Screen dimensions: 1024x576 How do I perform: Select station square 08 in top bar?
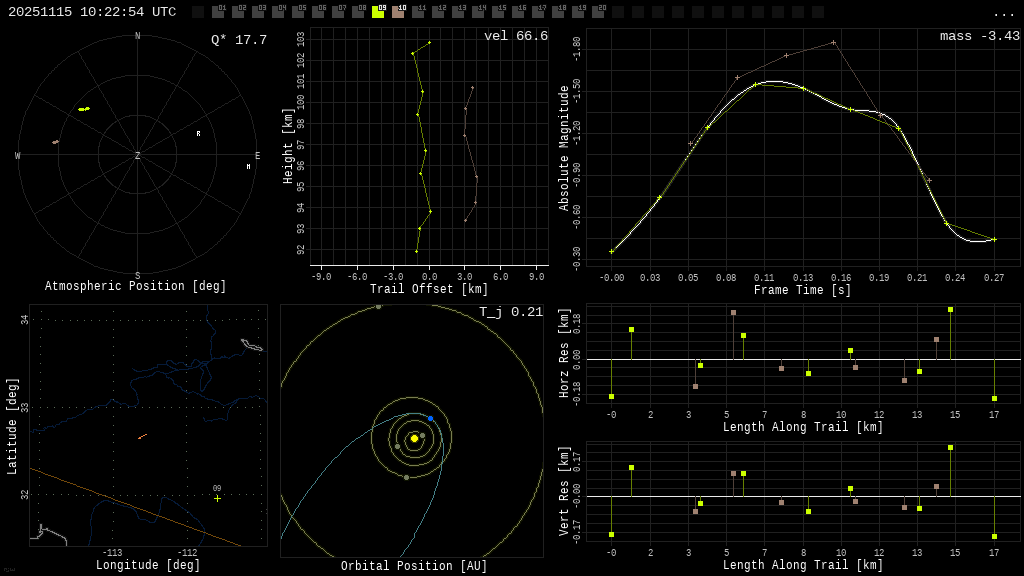pyautogui.click(x=358, y=12)
